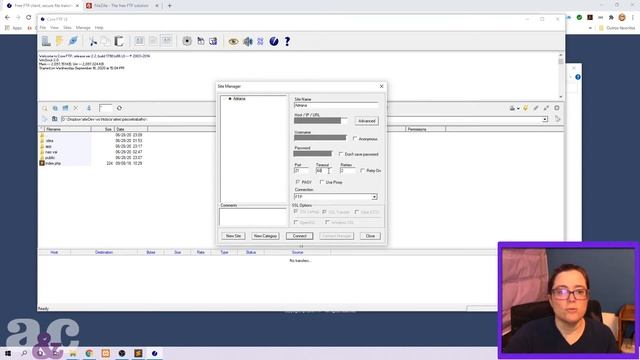The height and width of the screenshot is (360, 640).
Task: Open the remote path dropdown arrow
Action: 545,120
